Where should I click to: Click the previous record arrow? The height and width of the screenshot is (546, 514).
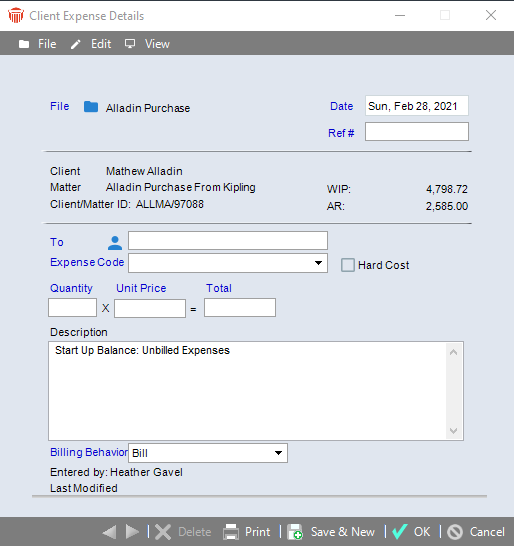(110, 532)
